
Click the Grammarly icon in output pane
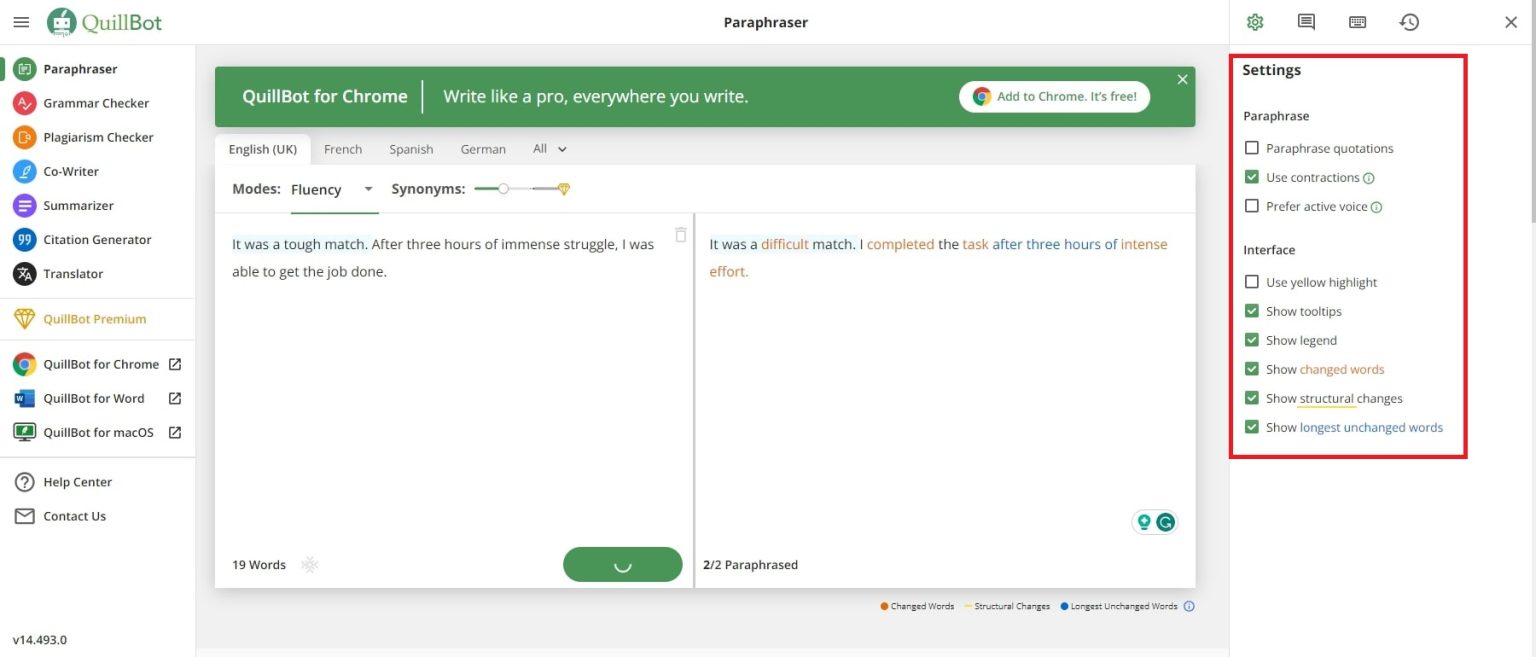pyautogui.click(x=1165, y=522)
